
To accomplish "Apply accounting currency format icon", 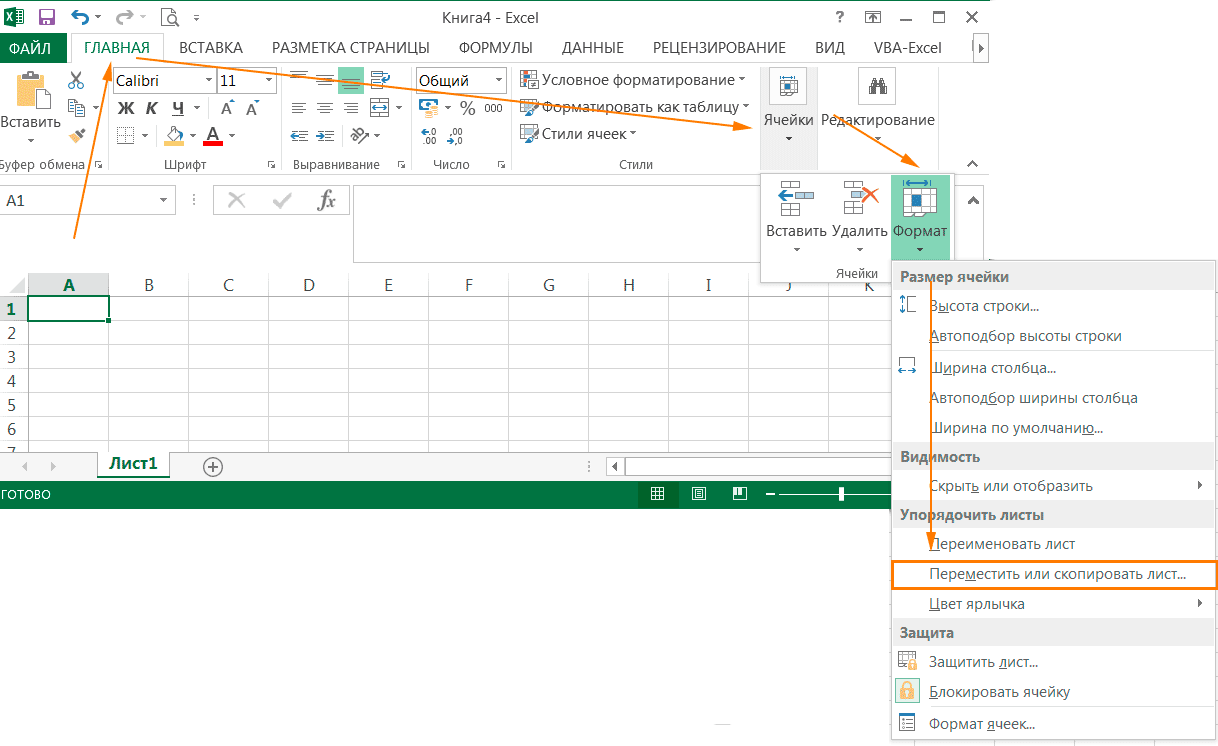I will click(x=429, y=107).
